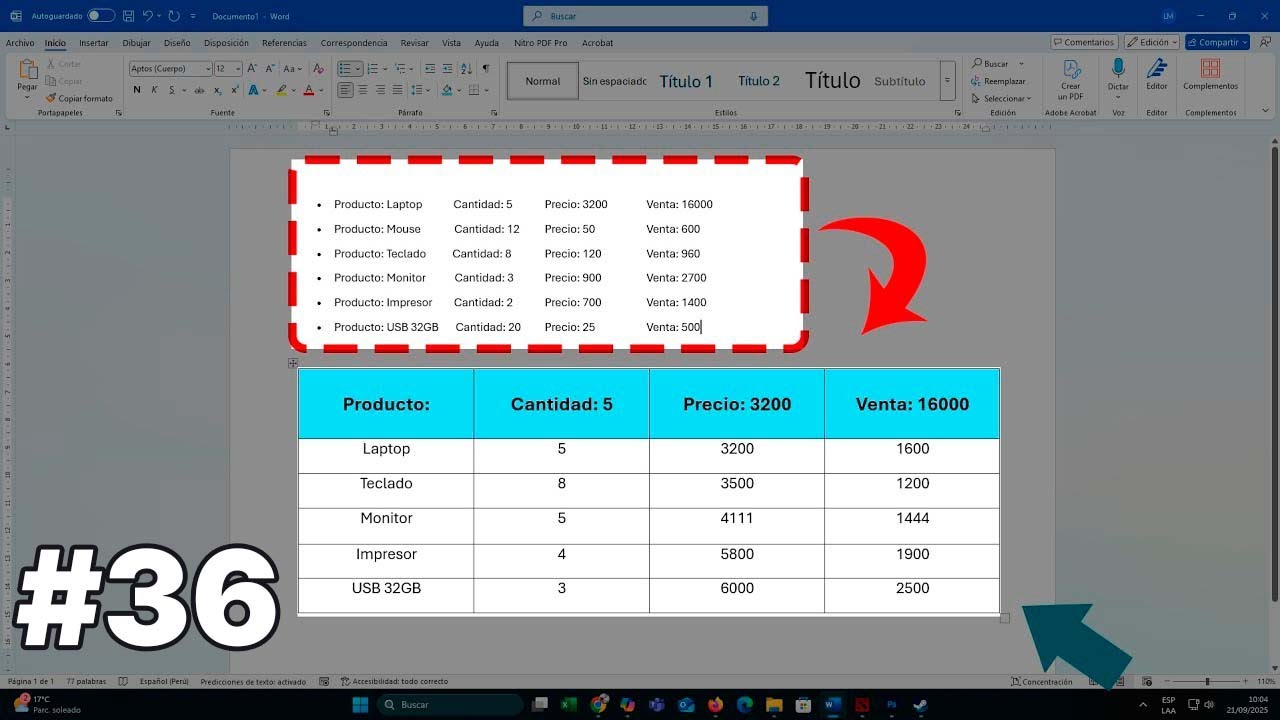
Task: Click the Comentarios button
Action: click(1084, 42)
